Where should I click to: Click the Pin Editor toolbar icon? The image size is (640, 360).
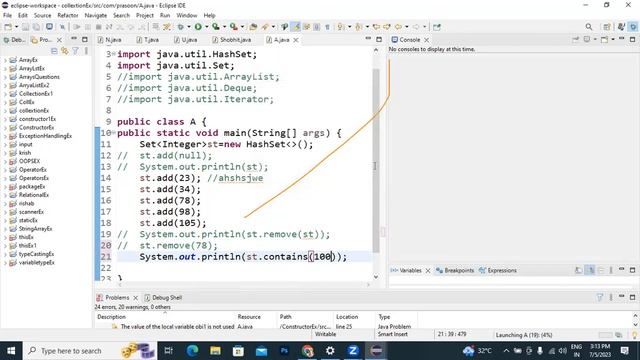click(437, 27)
